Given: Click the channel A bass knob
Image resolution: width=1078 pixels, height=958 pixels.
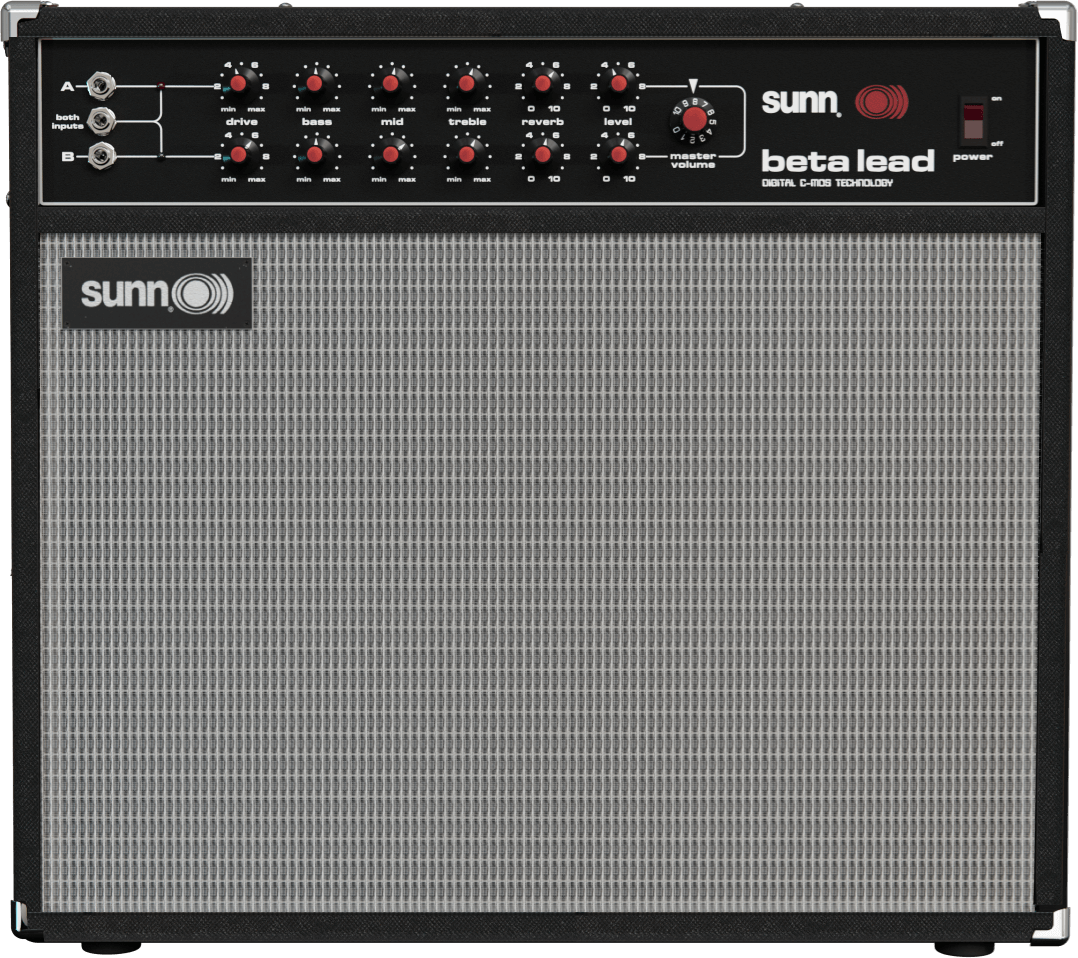Looking at the screenshot, I should click(317, 82).
